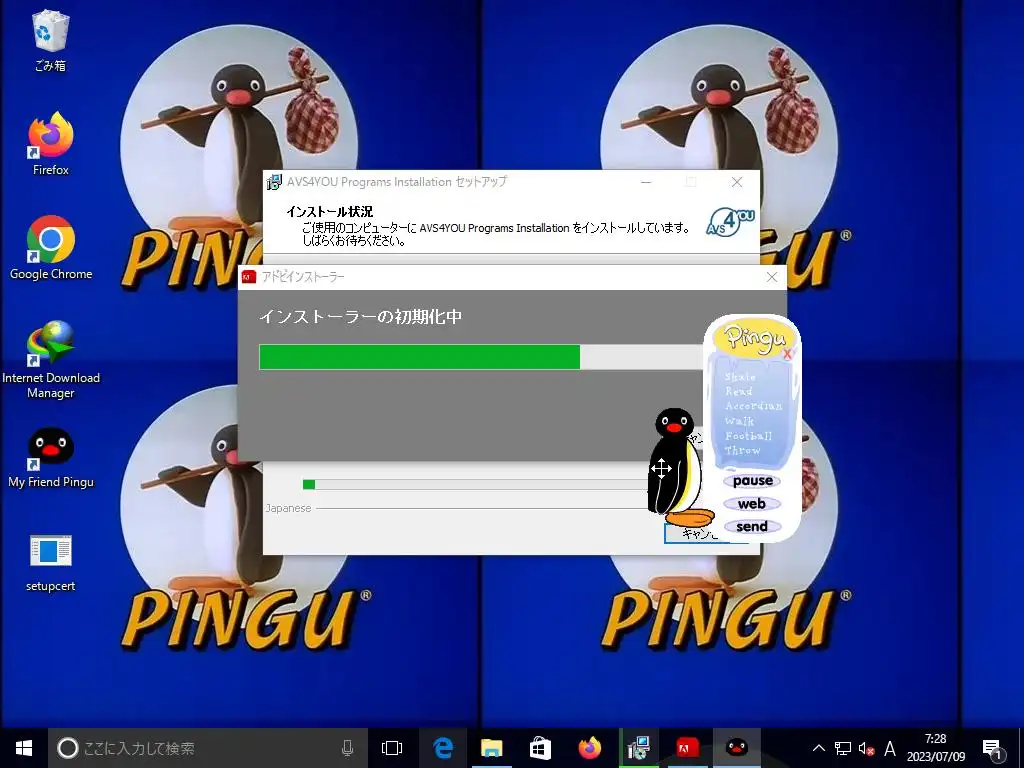Image resolution: width=1024 pixels, height=768 pixels.
Task: Select the Football action in Pingu menu
Action: pyautogui.click(x=748, y=436)
